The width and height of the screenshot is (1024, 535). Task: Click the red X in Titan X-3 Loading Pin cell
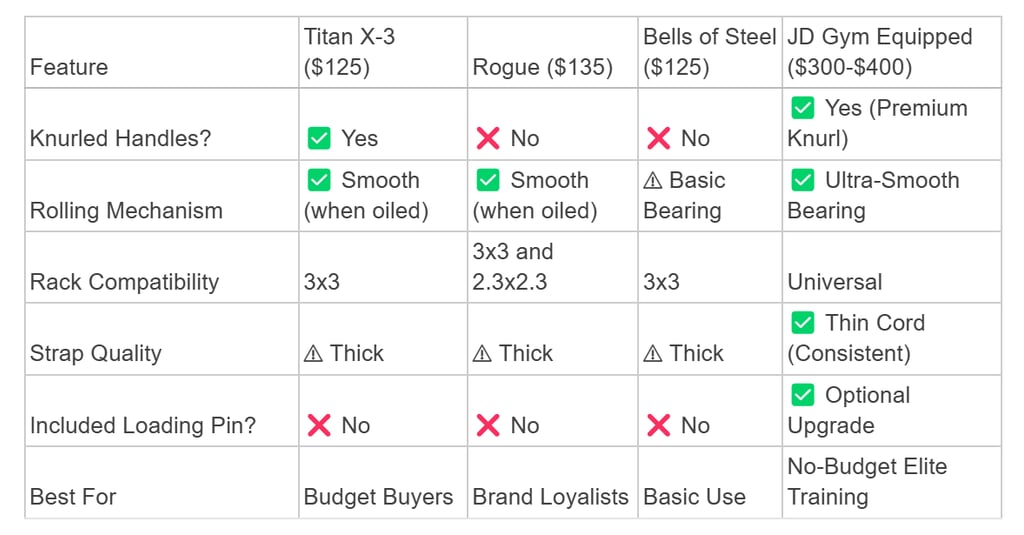coord(319,426)
